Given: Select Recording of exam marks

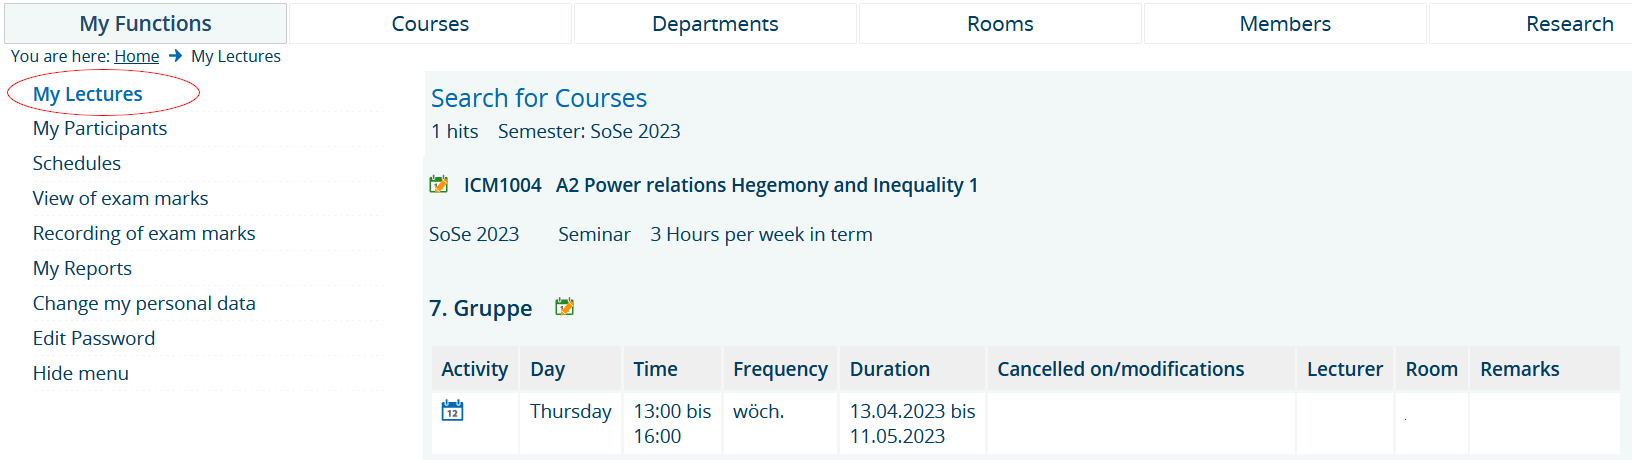Looking at the screenshot, I should 144,234.
